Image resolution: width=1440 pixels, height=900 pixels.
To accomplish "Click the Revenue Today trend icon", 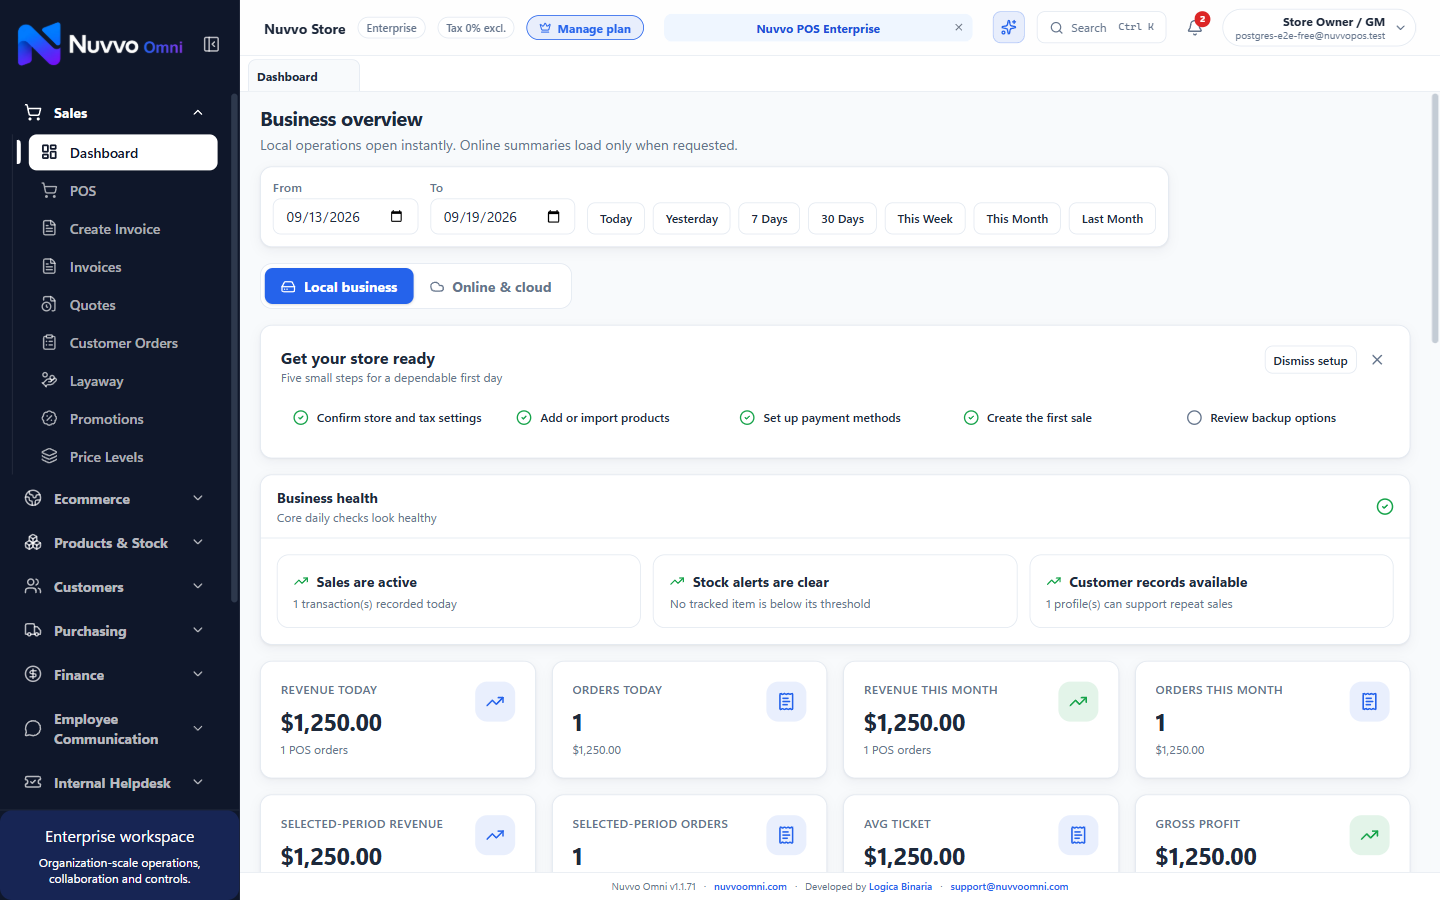I will point(495,702).
